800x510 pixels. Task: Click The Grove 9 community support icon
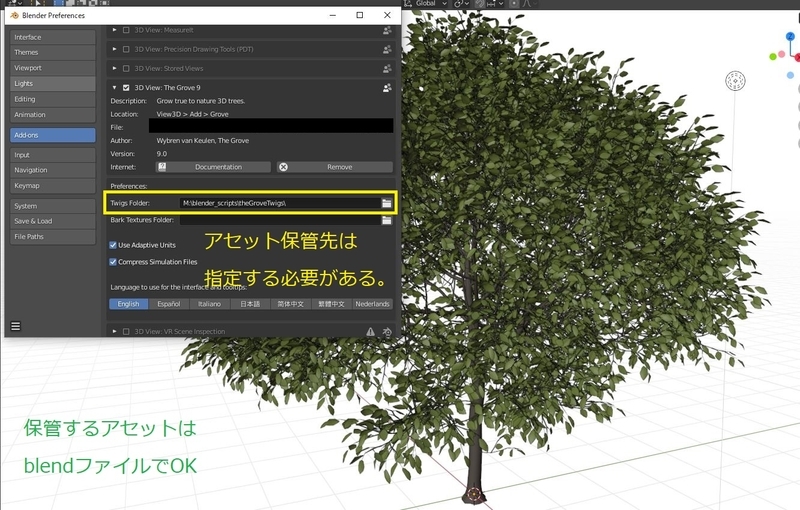click(387, 88)
